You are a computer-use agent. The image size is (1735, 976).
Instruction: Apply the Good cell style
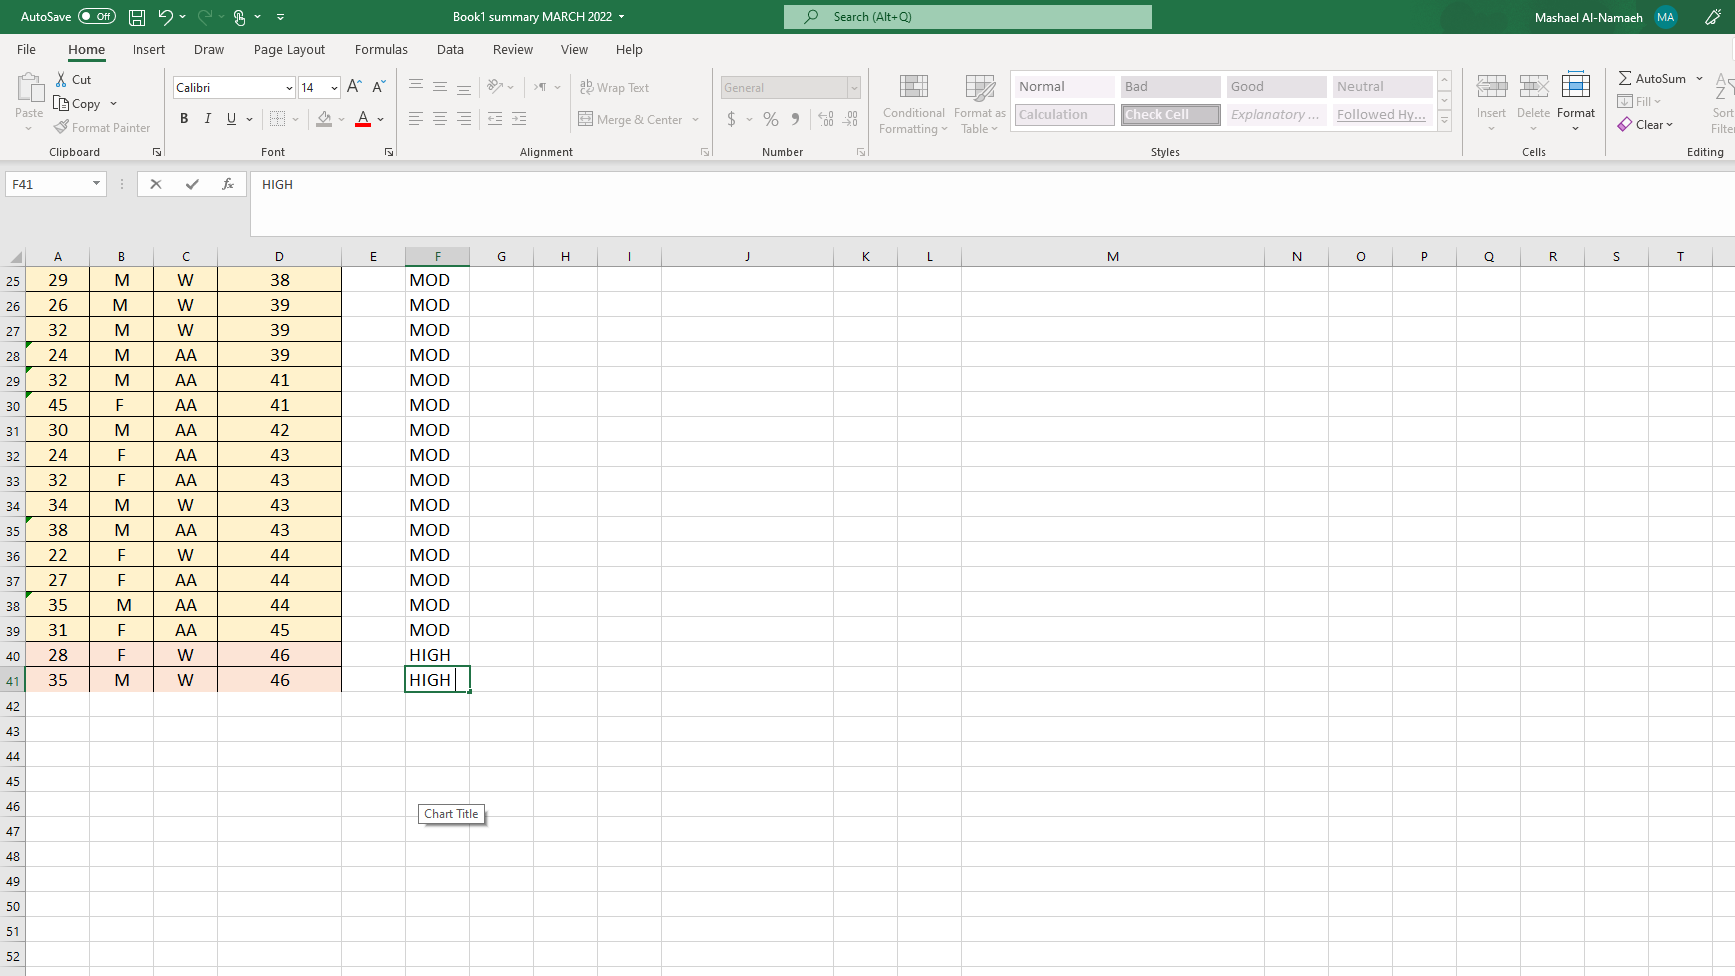click(1276, 87)
